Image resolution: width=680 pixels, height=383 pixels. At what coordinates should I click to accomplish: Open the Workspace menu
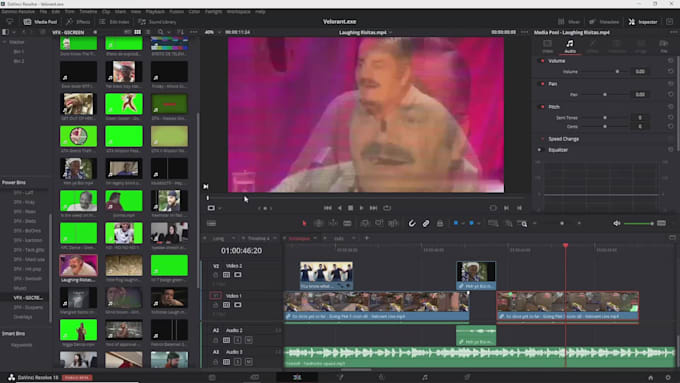pos(239,12)
